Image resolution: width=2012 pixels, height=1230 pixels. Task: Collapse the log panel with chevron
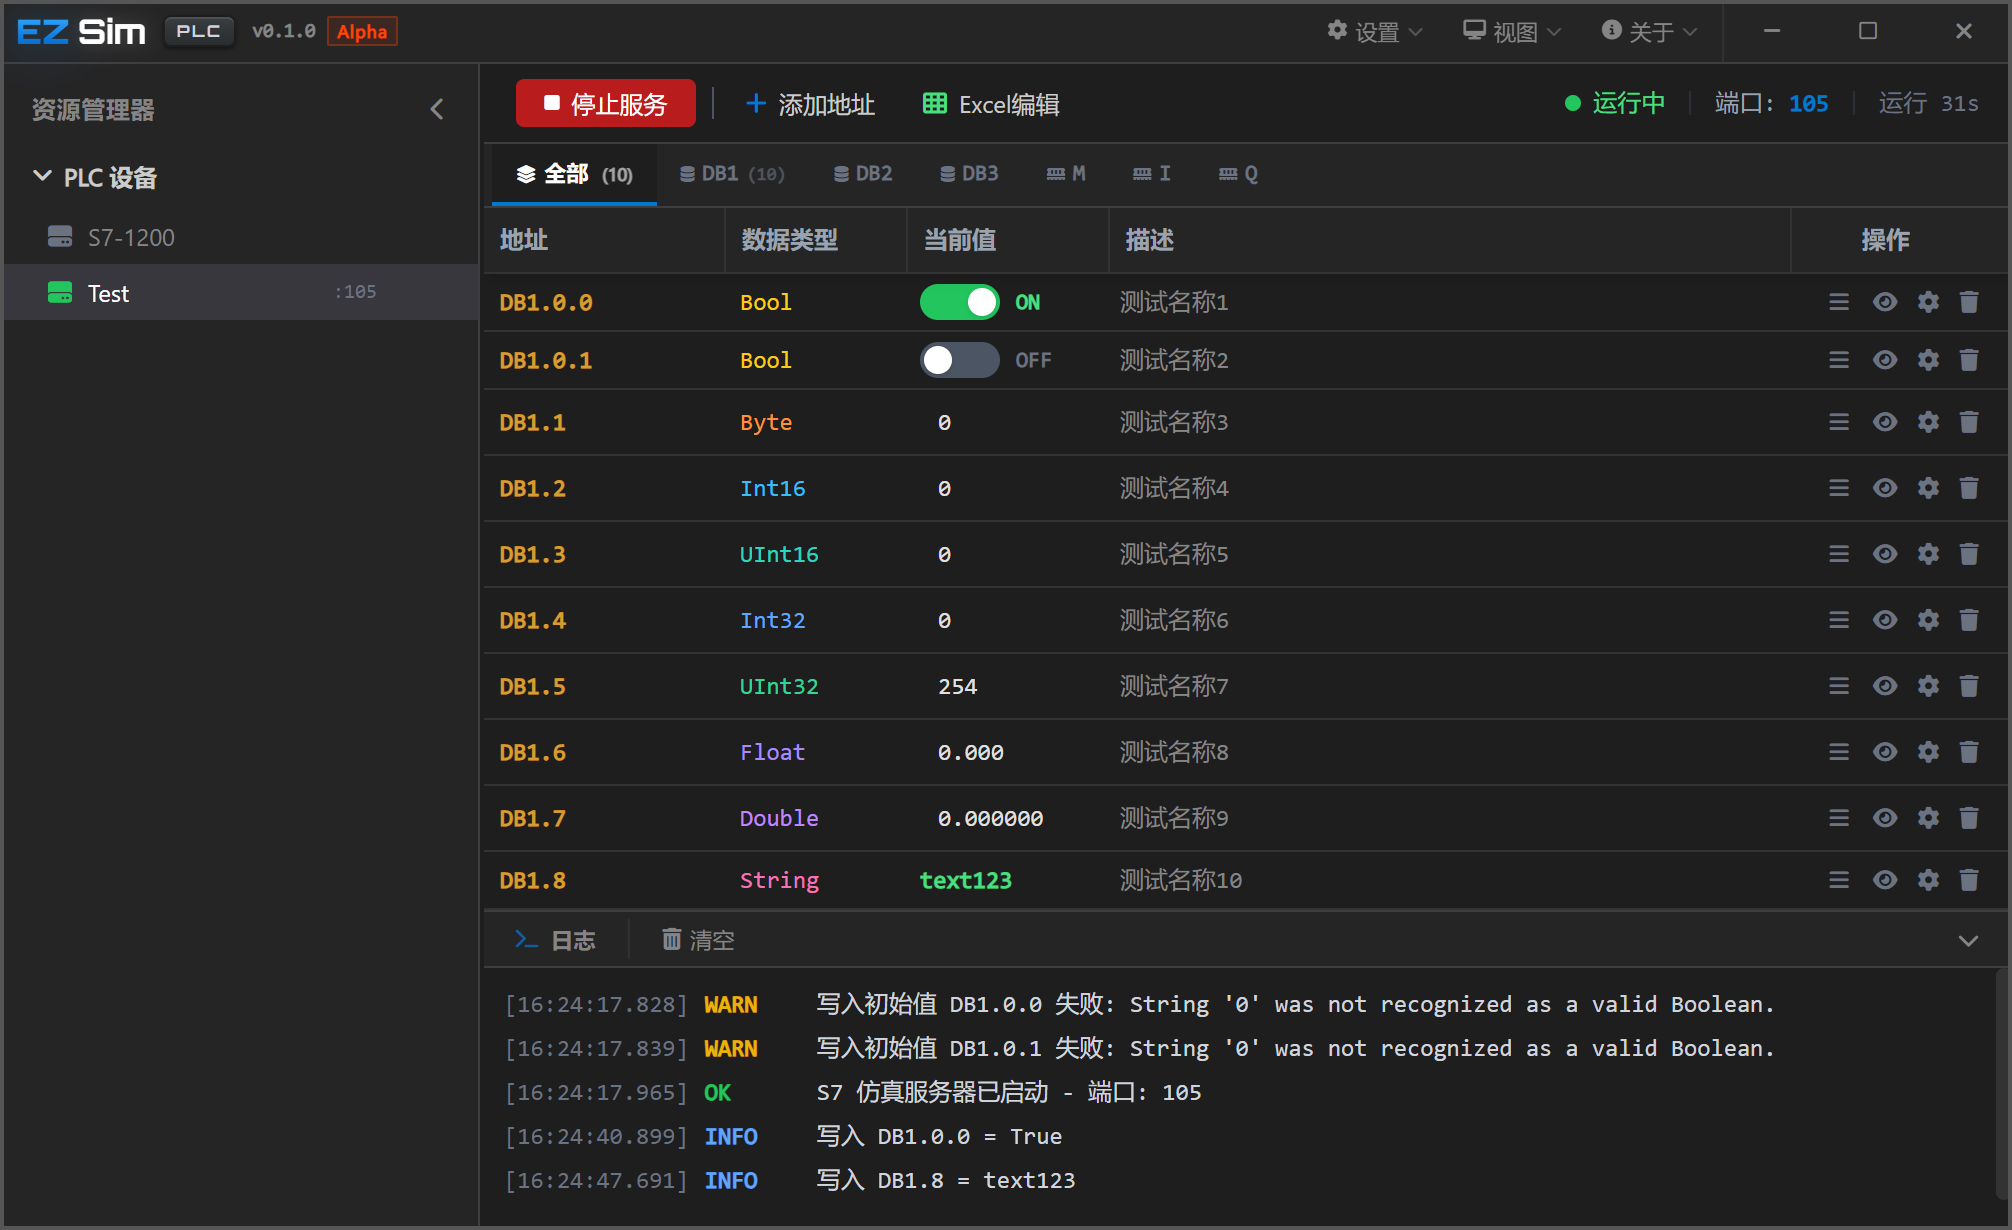[x=1967, y=940]
